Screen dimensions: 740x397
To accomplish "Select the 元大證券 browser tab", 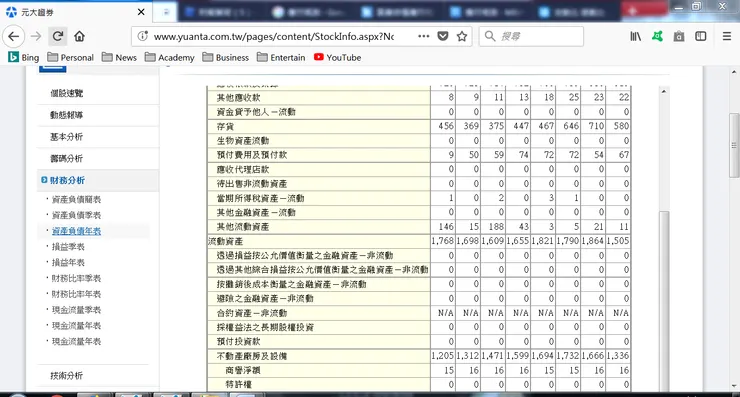I will 76,12.
